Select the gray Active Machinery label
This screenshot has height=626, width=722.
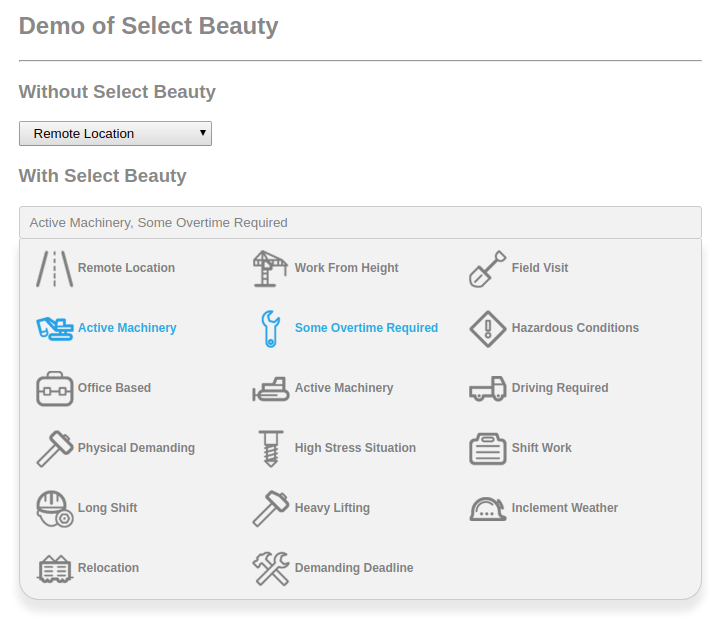click(x=344, y=388)
